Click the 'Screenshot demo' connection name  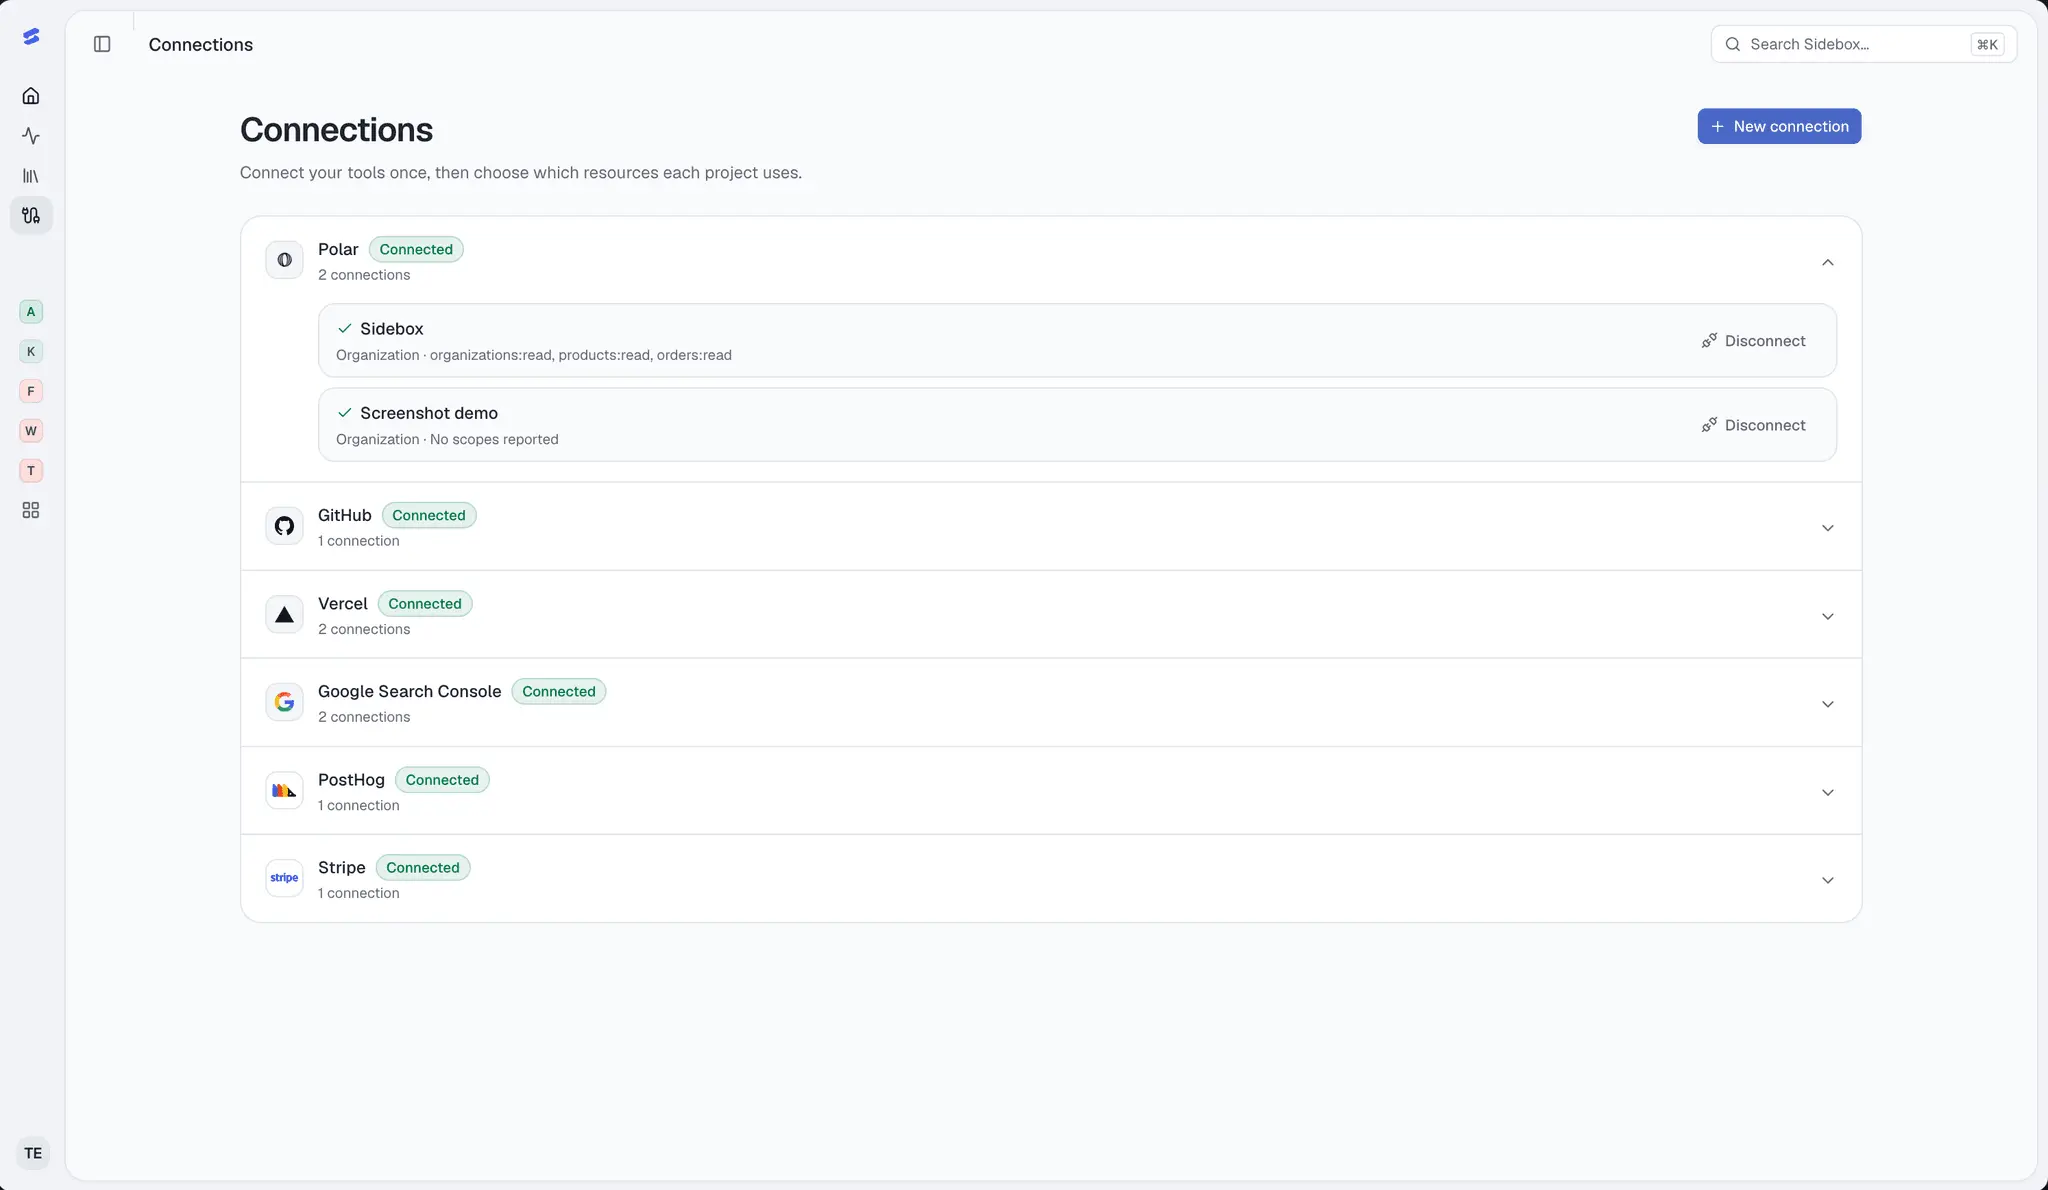coord(429,413)
